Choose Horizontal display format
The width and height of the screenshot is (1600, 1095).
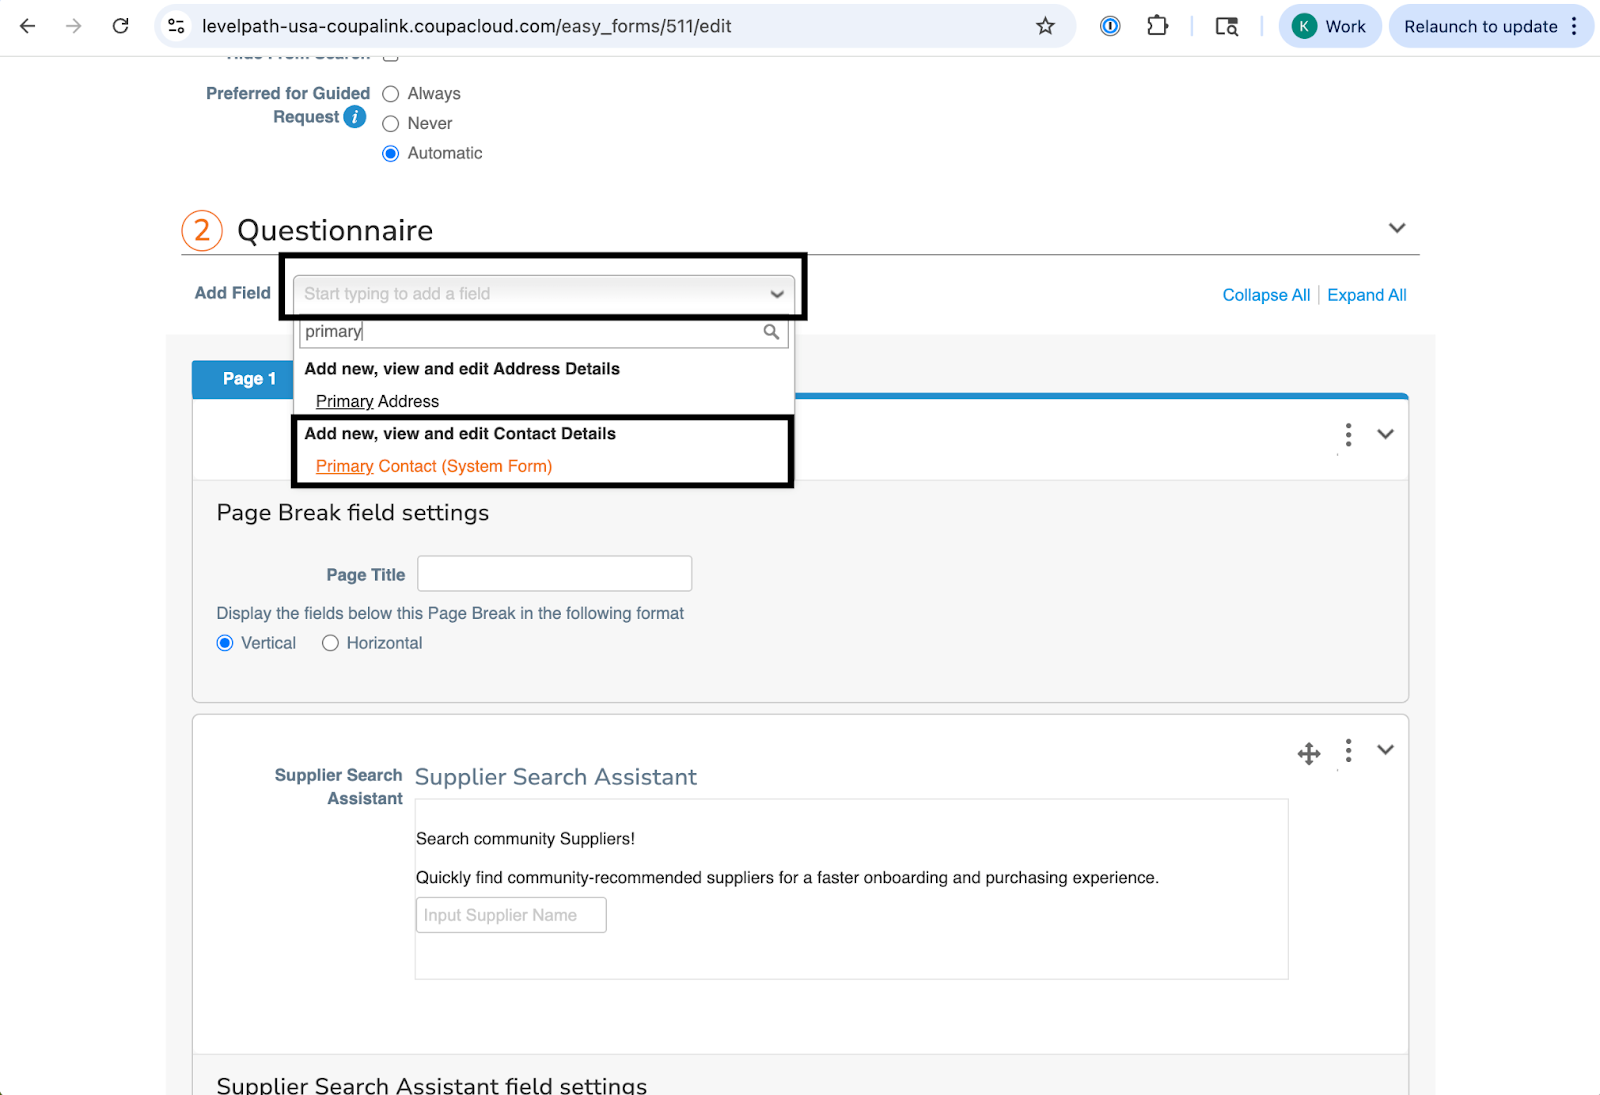coord(331,643)
